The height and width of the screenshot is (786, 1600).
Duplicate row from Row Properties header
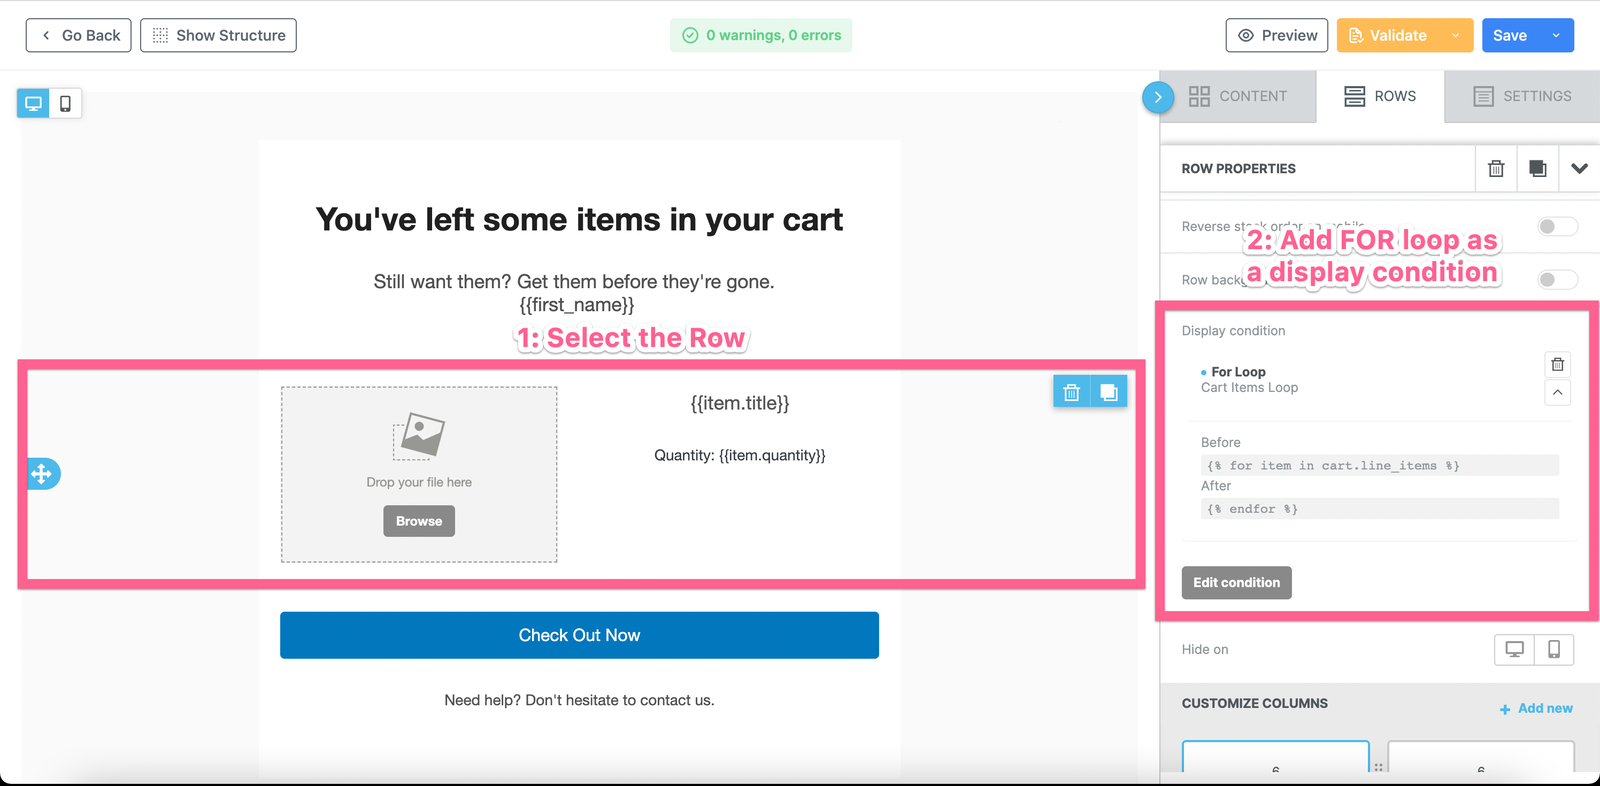point(1537,169)
